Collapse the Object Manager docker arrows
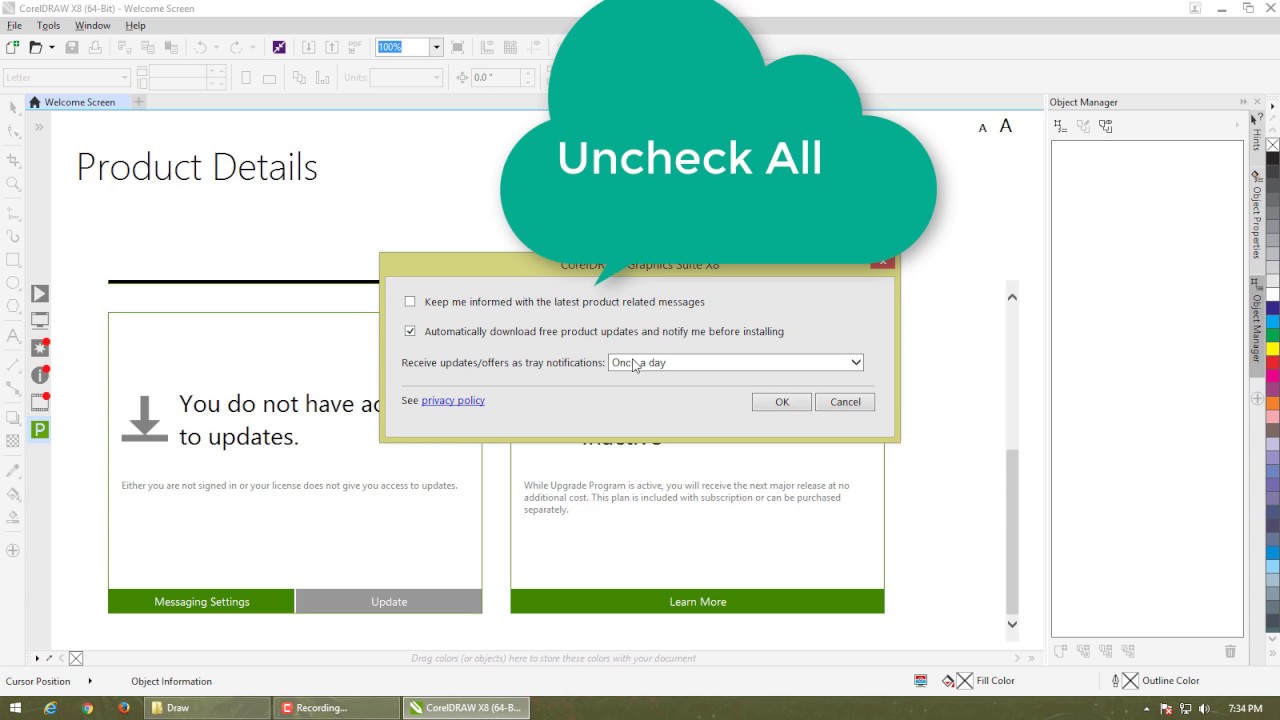 point(1243,102)
